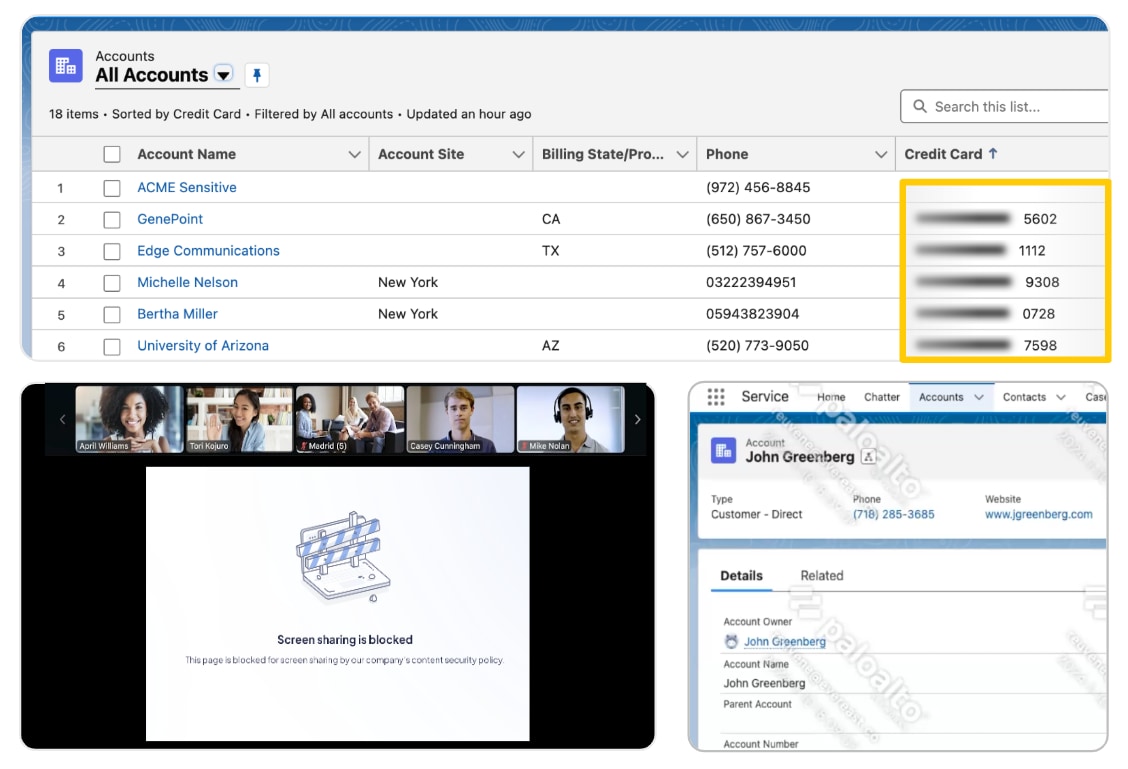Open the Bertha Miller account
The image size is (1128, 769).
[x=177, y=314]
